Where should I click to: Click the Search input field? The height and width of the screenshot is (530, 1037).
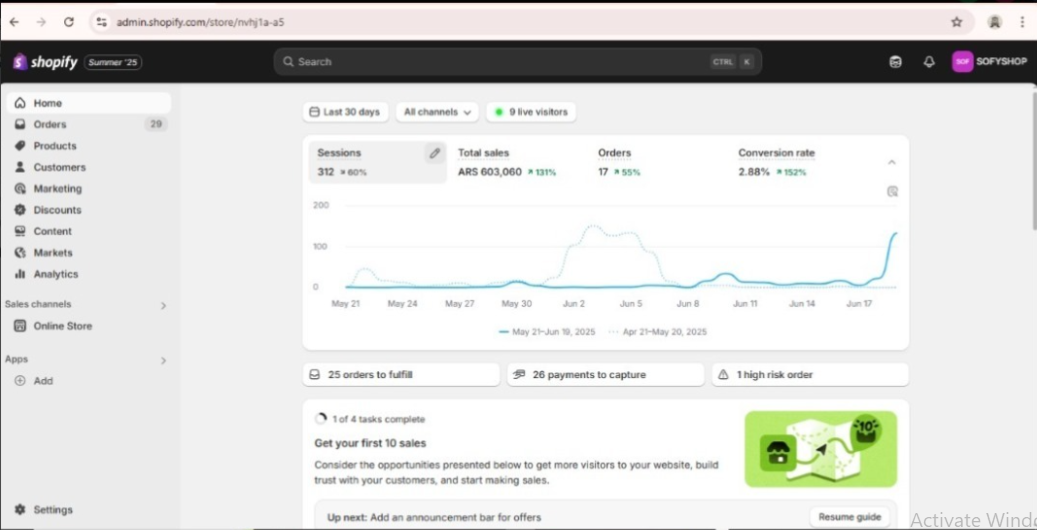coord(500,62)
